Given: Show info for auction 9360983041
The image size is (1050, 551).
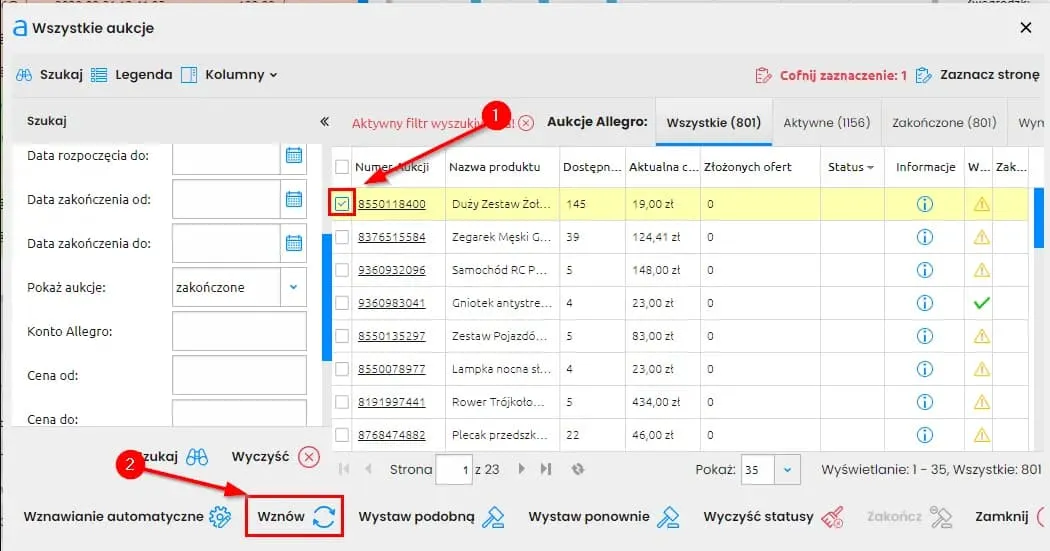Looking at the screenshot, I should [924, 303].
